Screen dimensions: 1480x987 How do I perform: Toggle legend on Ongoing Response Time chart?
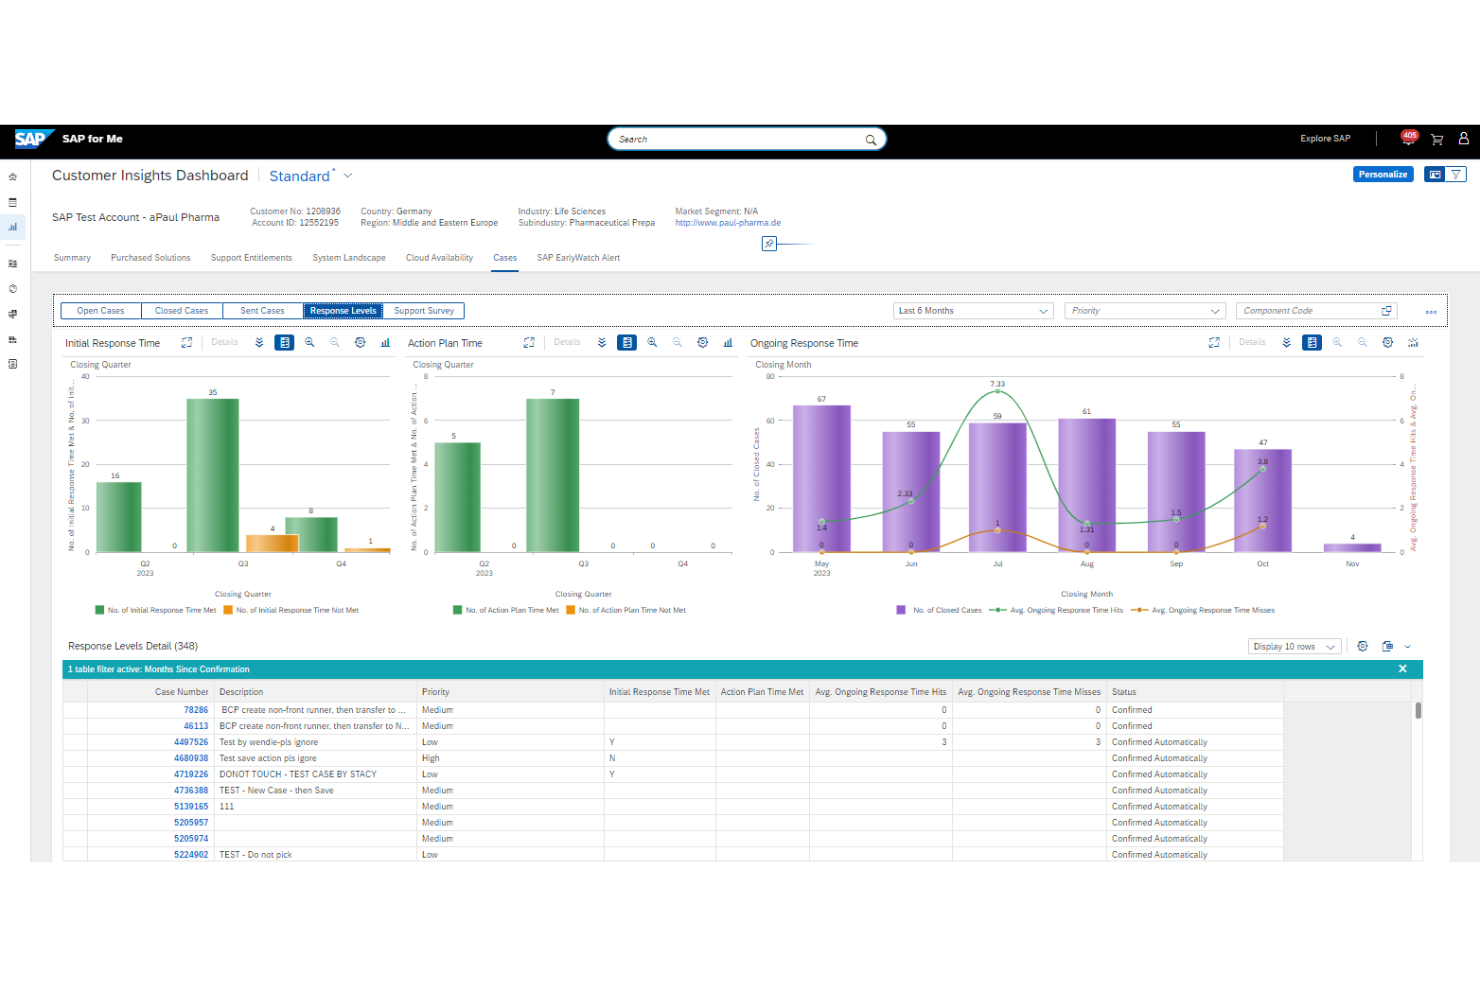pyautogui.click(x=1312, y=343)
